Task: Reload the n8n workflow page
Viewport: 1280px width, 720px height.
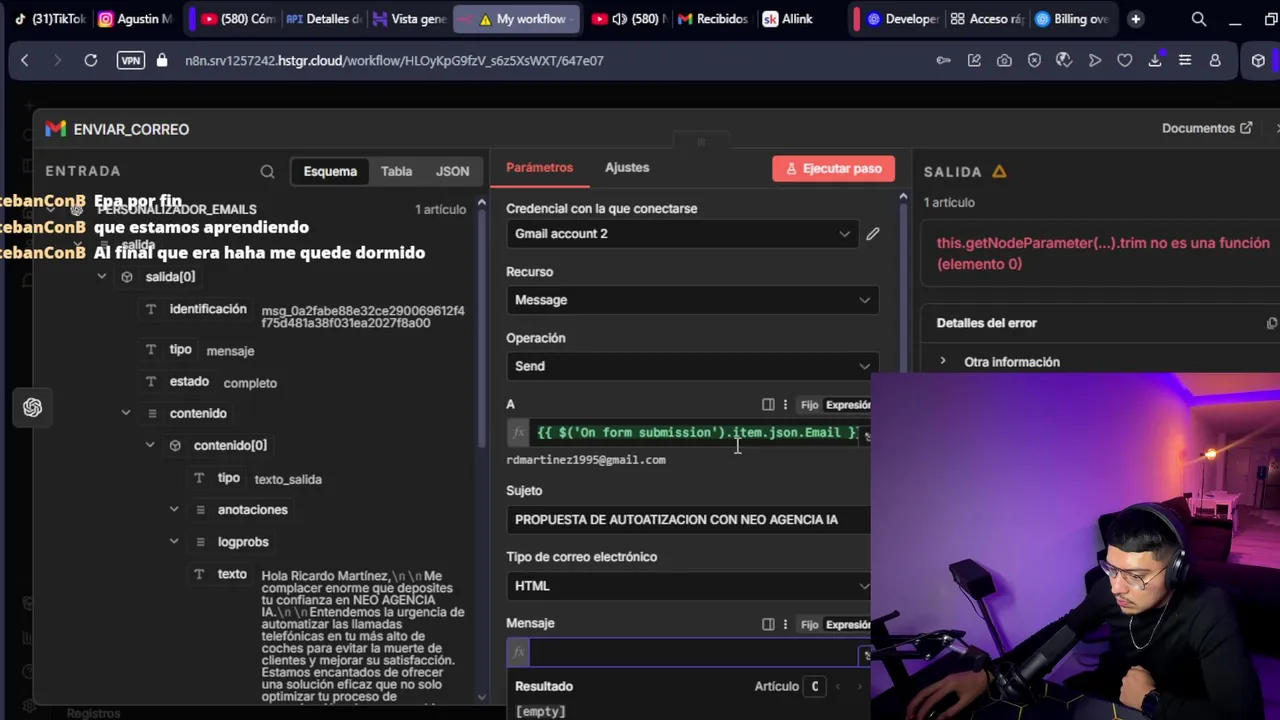Action: pos(91,60)
